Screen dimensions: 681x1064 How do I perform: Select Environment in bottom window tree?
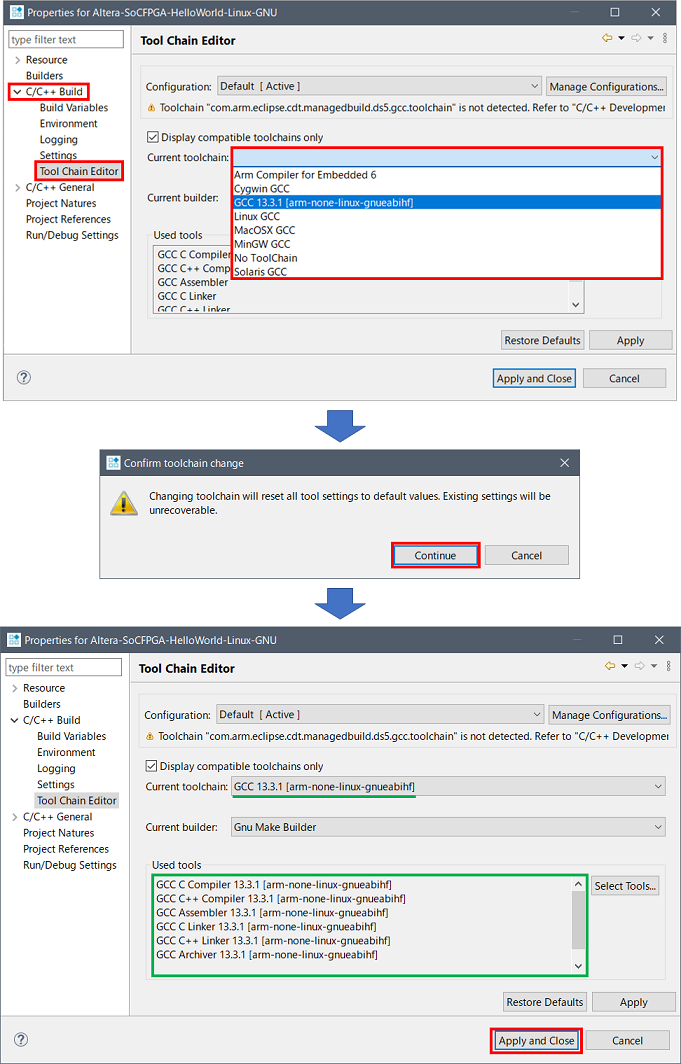click(66, 752)
